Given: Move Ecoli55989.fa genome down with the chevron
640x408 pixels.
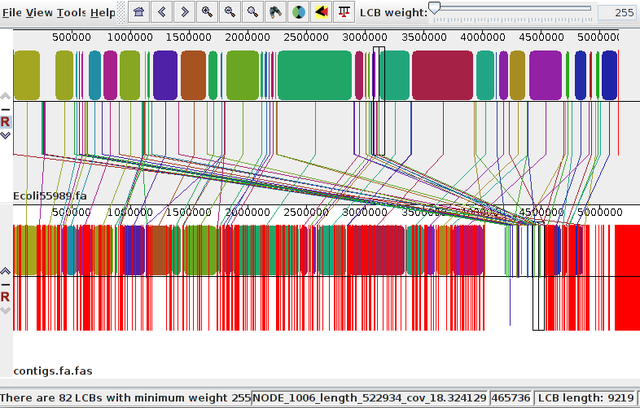Looking at the screenshot, I should click(x=5, y=135).
